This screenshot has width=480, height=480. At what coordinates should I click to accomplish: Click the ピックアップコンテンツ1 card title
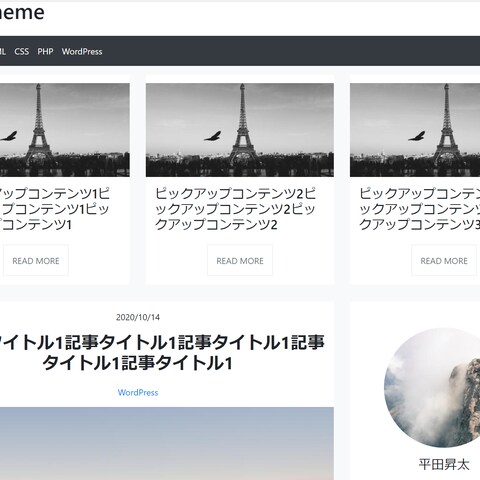tap(55, 209)
